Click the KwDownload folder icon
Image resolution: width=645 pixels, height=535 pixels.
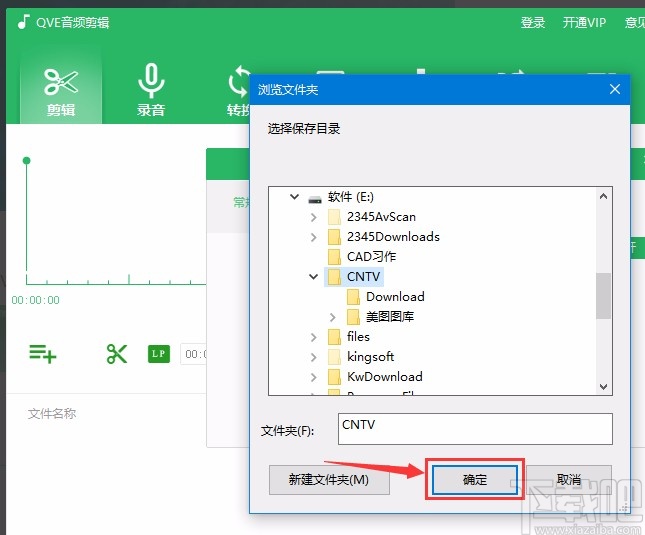(334, 377)
